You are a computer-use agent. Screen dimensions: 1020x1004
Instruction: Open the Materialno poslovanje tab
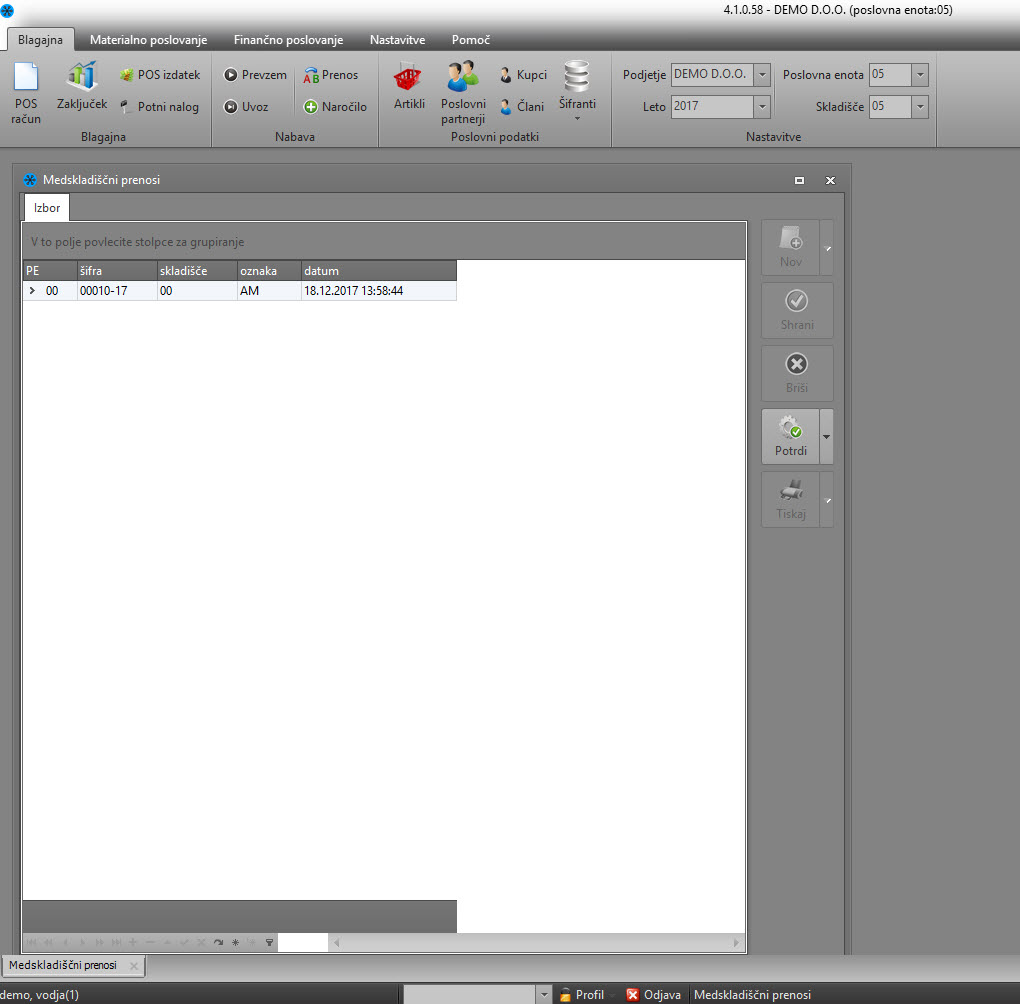tap(148, 40)
